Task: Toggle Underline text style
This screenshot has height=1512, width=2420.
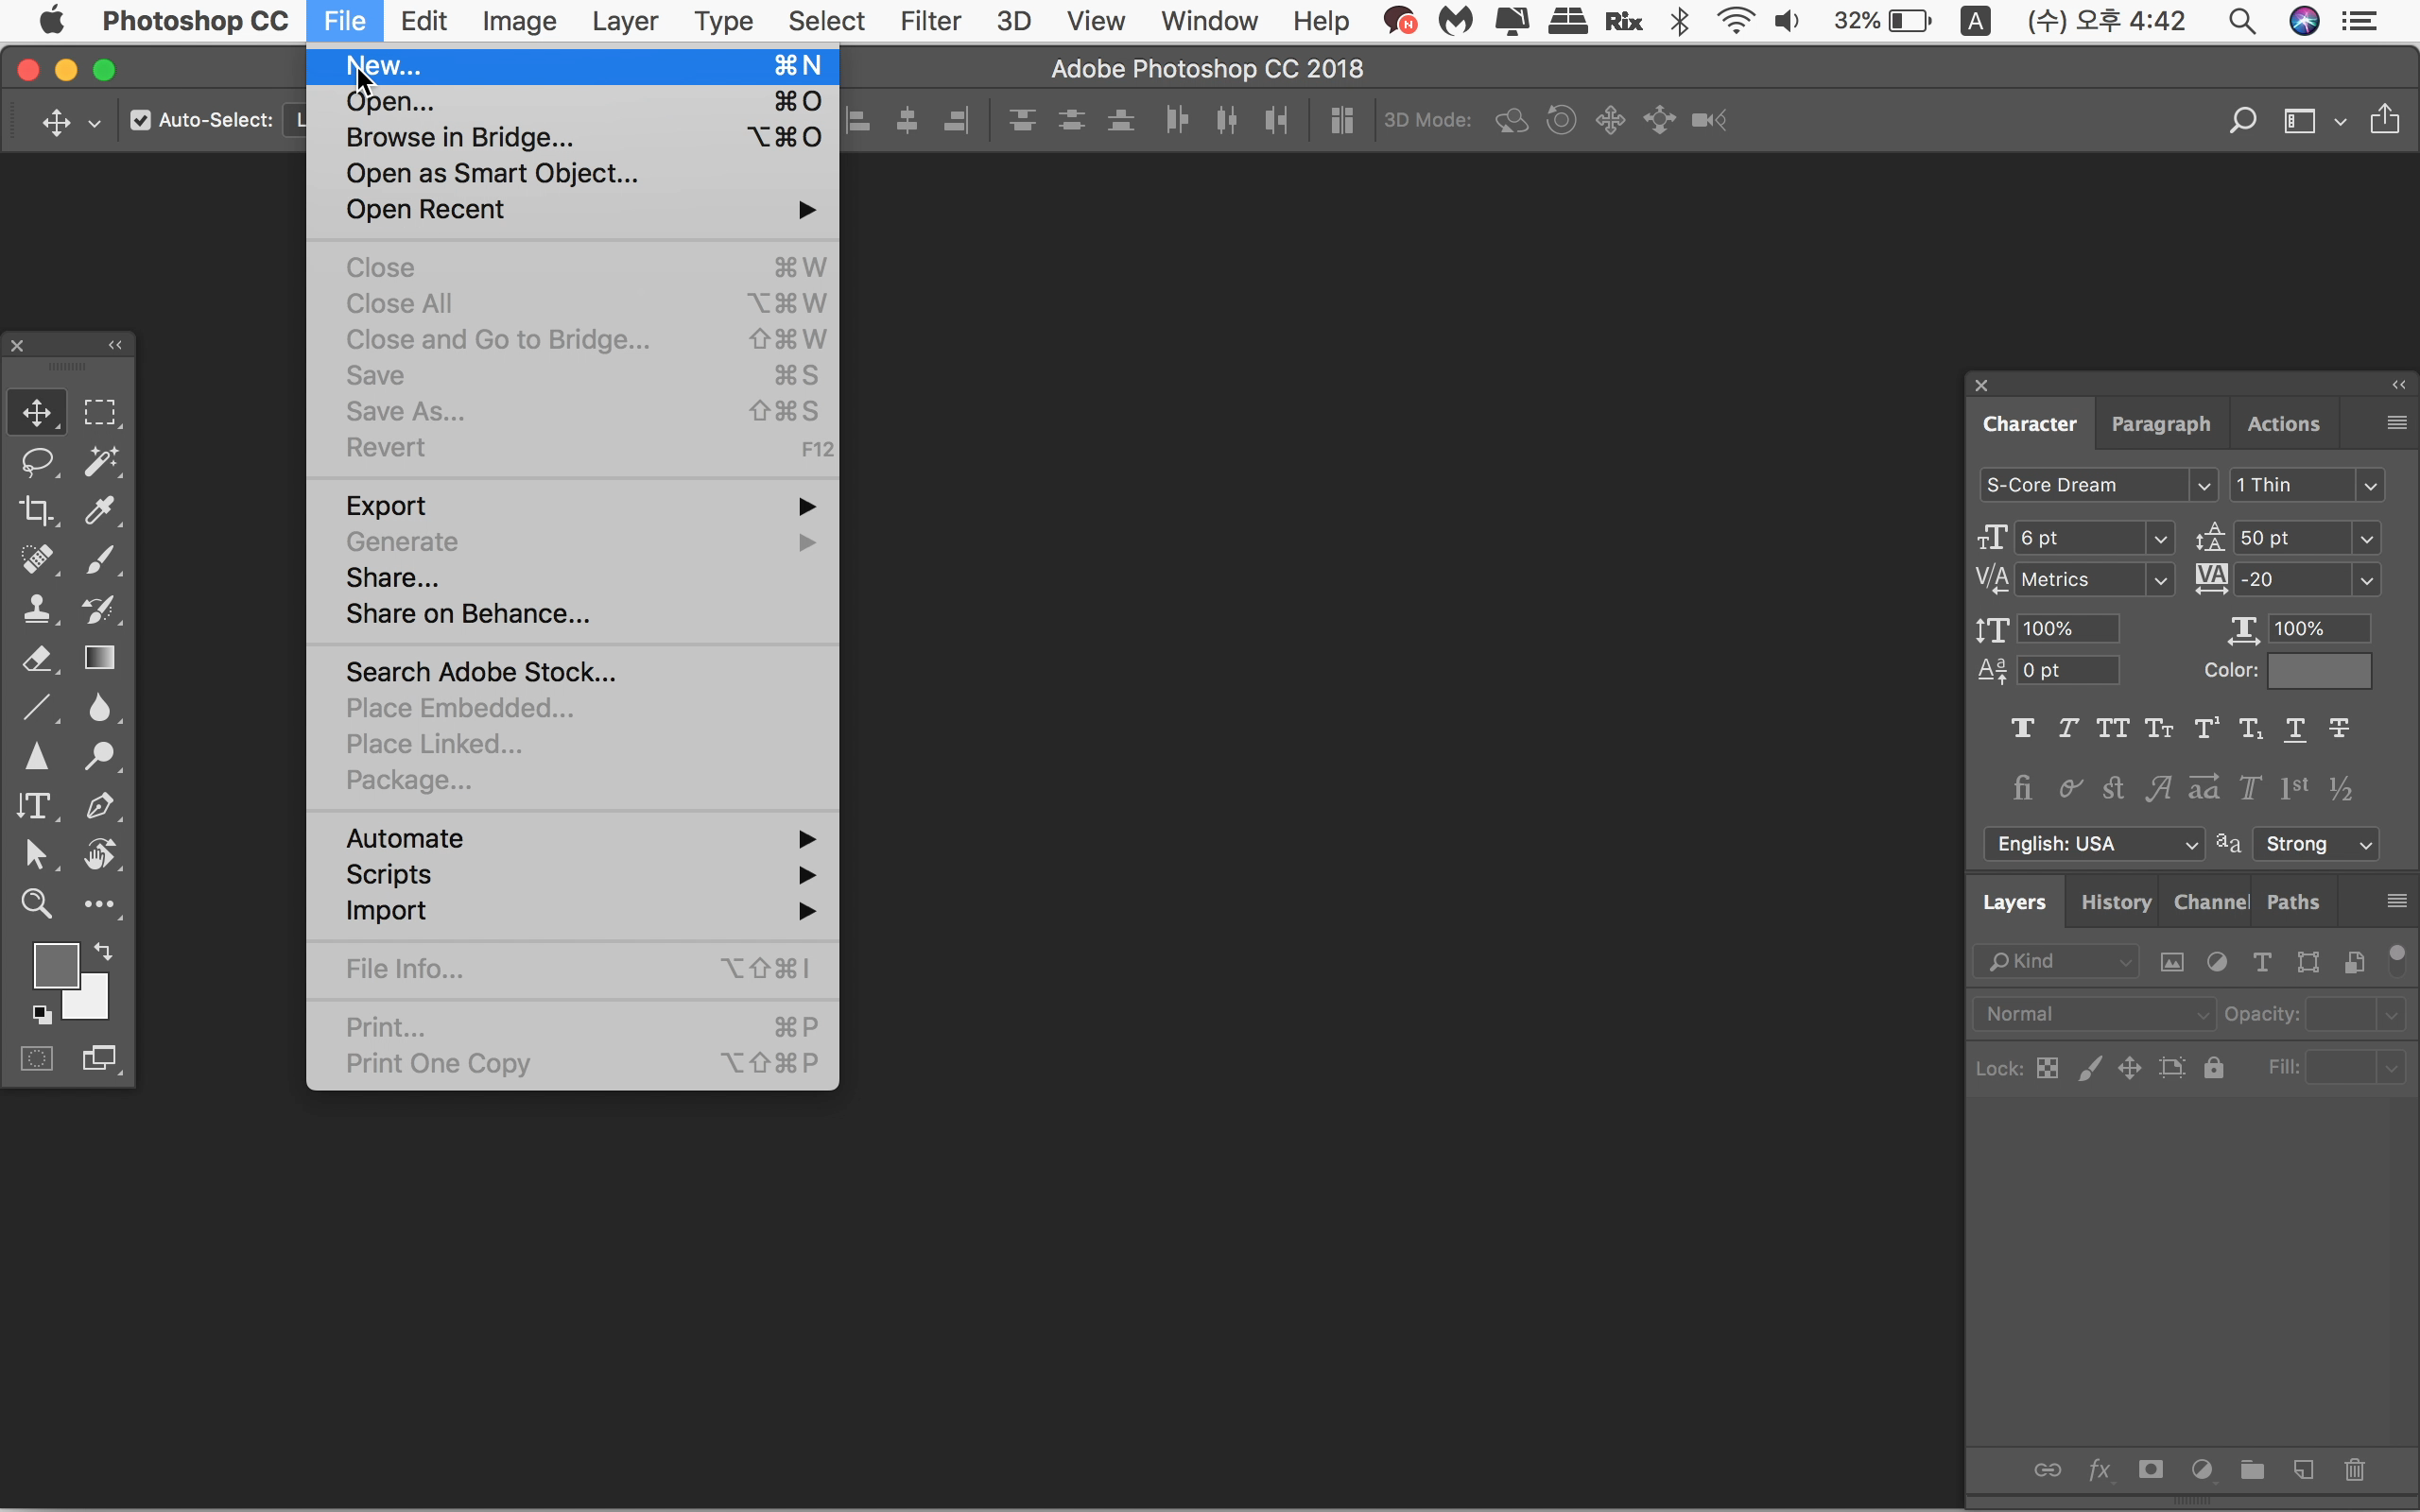Action: click(2295, 728)
